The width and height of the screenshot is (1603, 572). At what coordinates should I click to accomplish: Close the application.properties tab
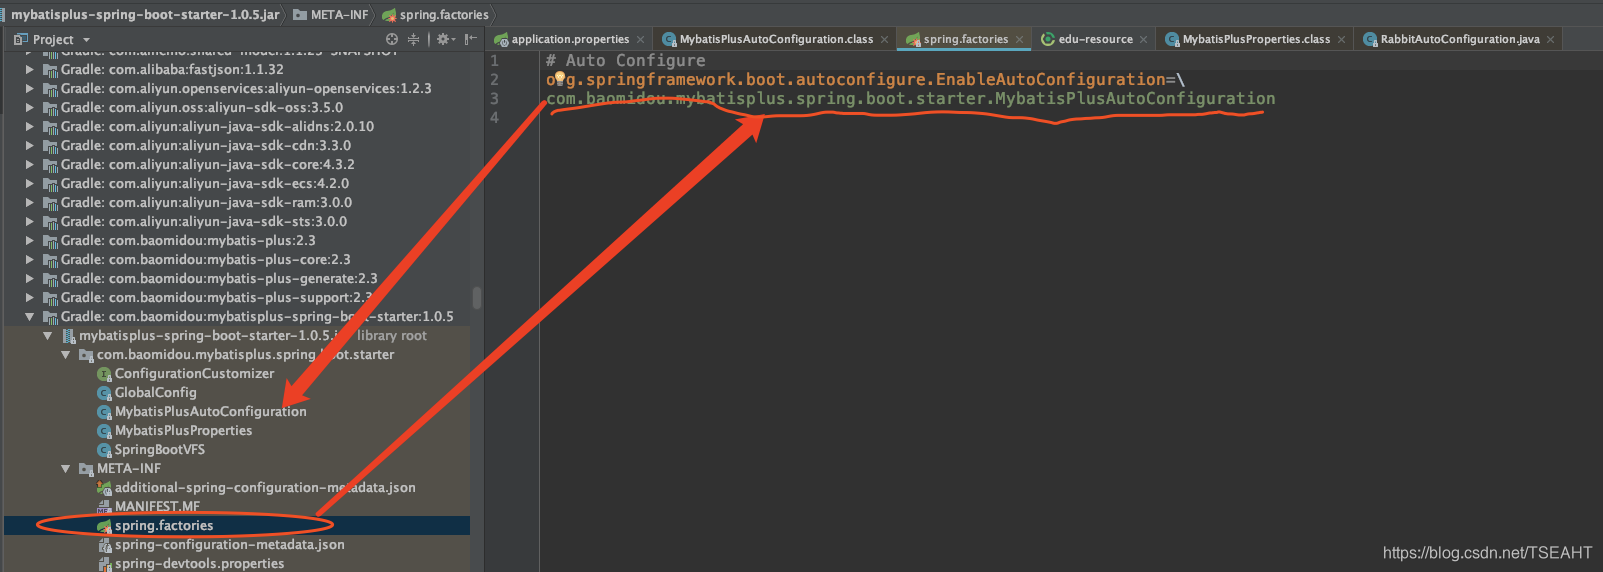[x=640, y=40]
